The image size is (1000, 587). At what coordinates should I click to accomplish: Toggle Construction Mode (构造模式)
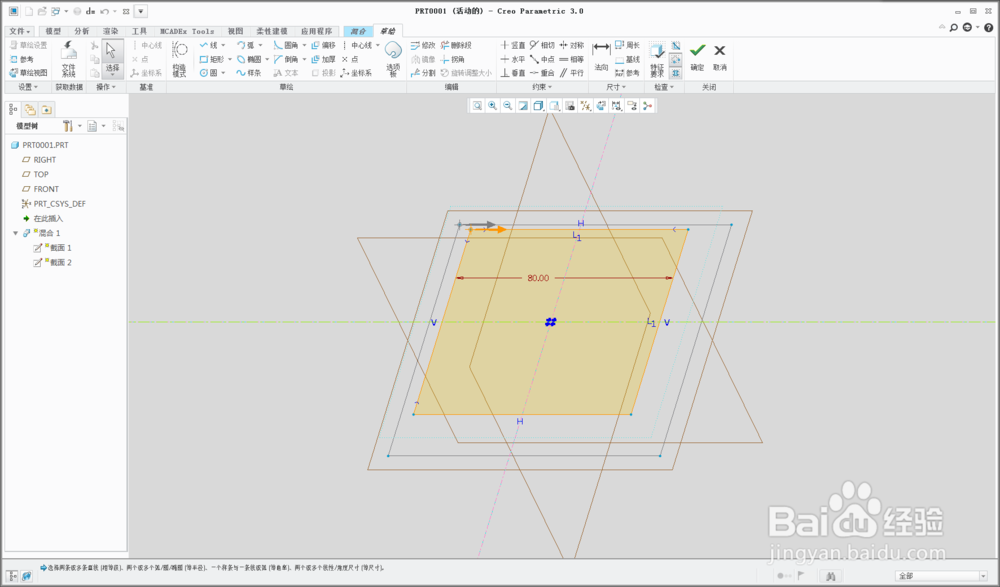click(x=180, y=59)
